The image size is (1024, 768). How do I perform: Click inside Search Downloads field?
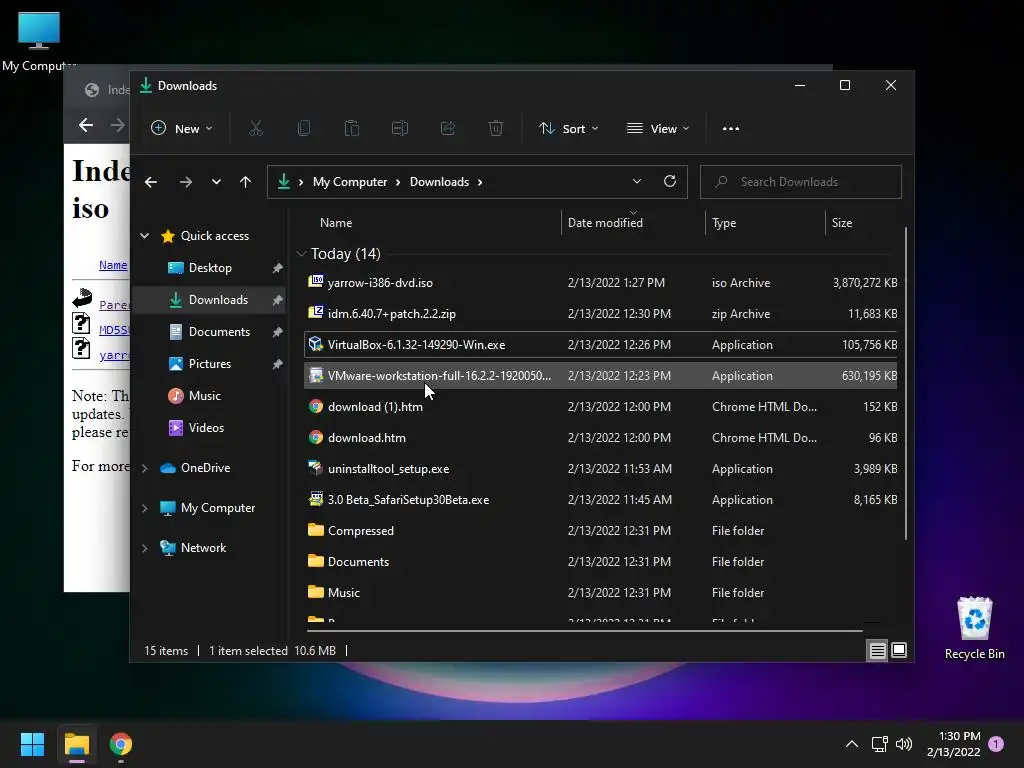click(x=801, y=182)
